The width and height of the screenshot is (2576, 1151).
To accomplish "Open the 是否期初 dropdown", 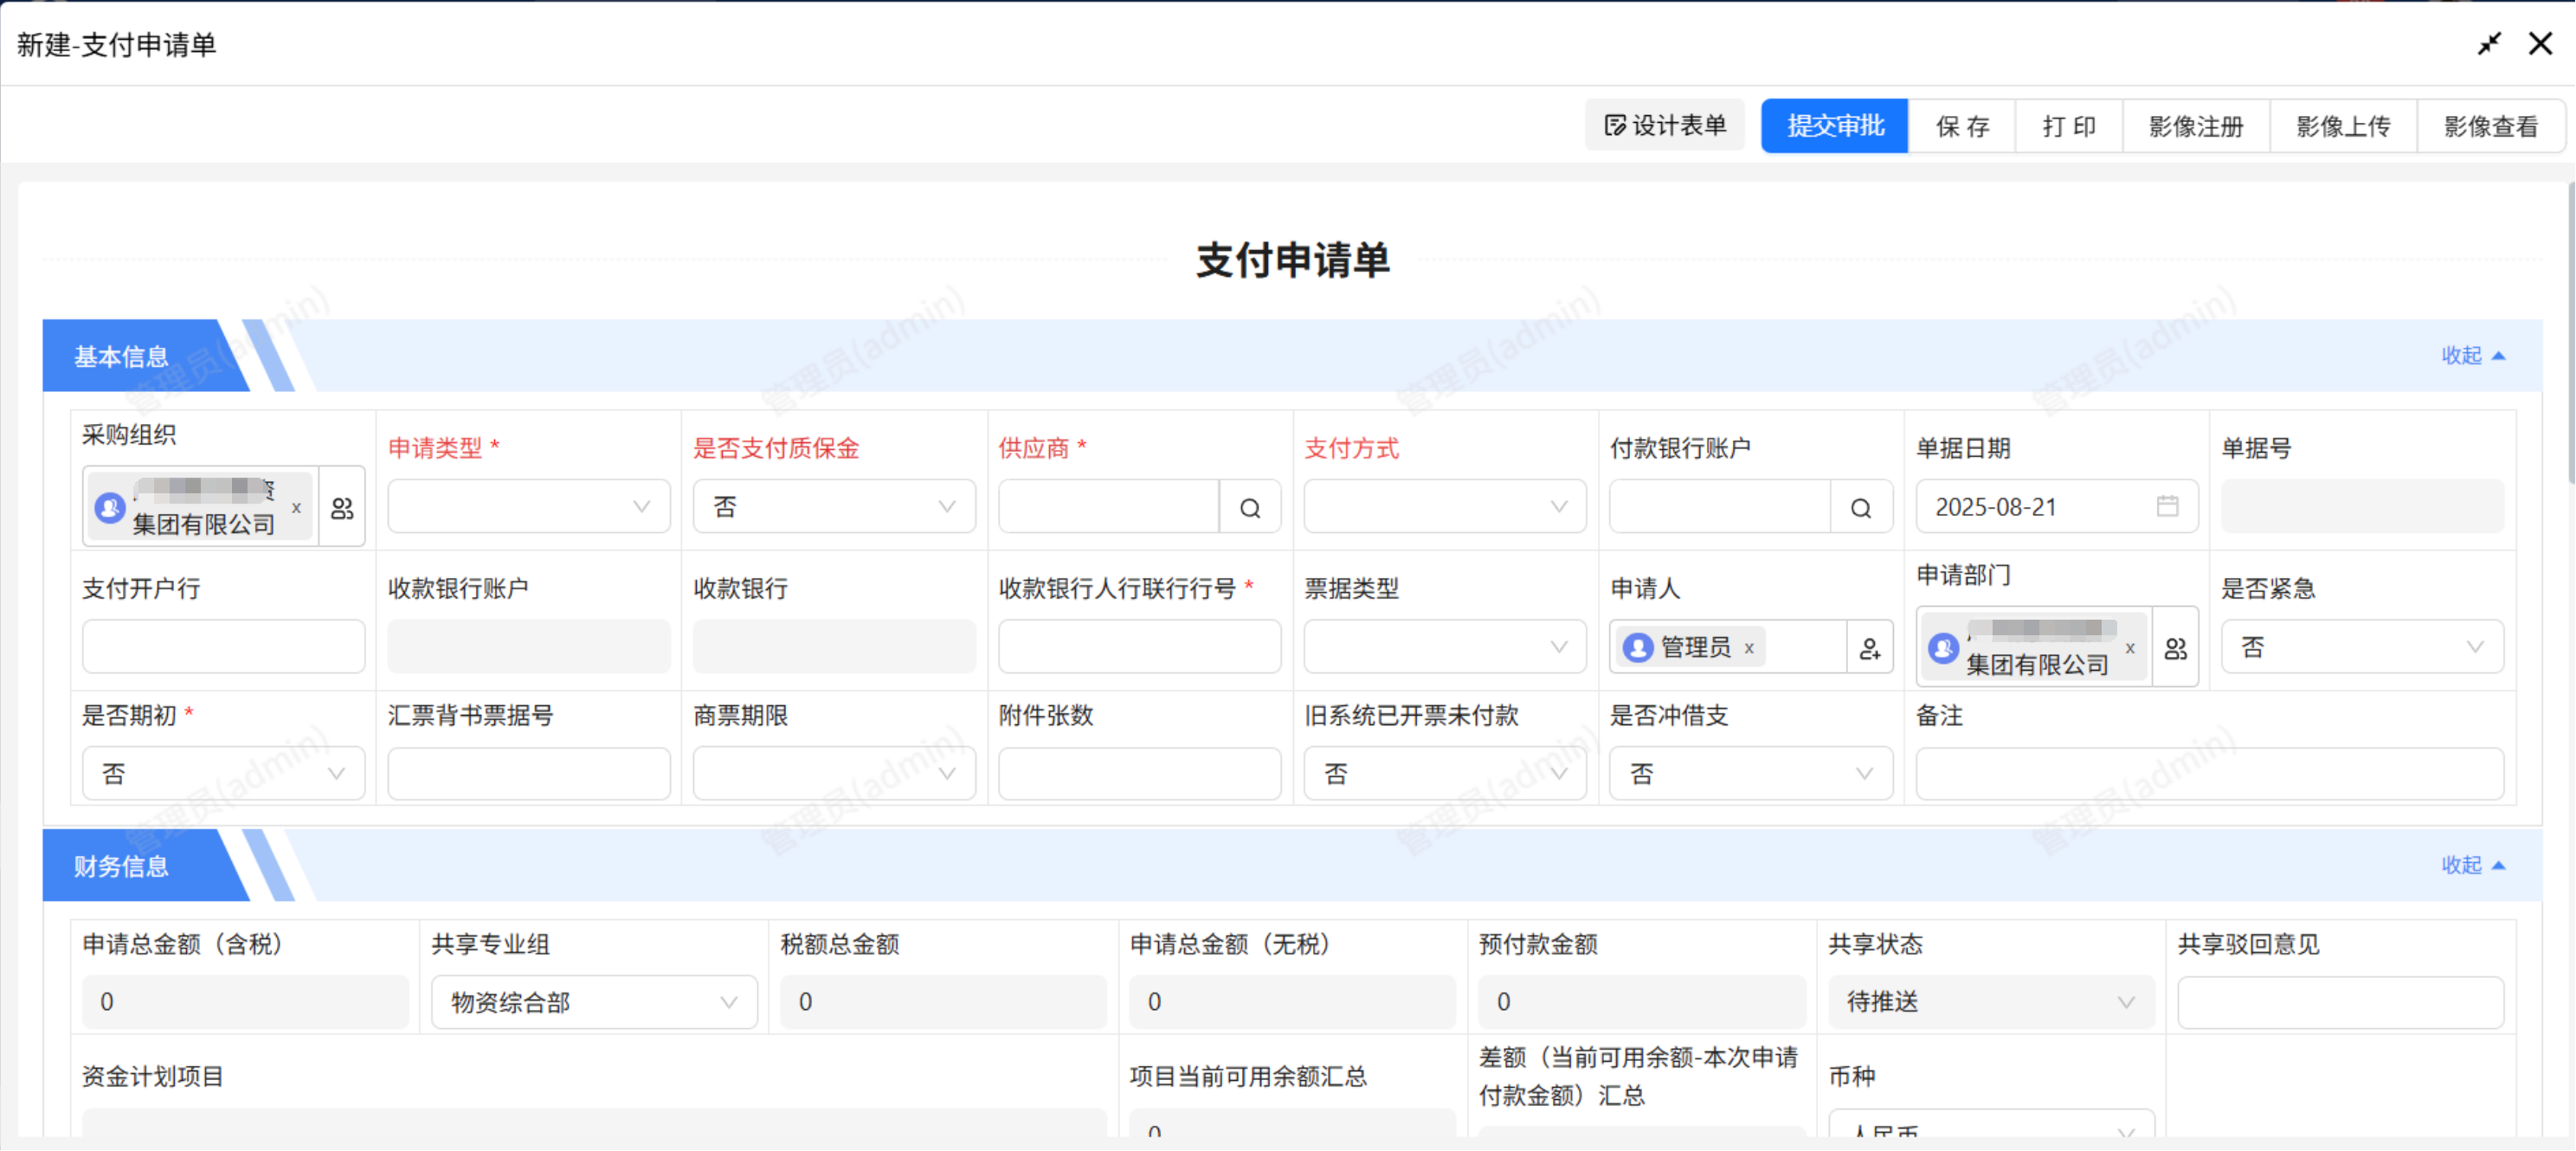I will coord(223,773).
